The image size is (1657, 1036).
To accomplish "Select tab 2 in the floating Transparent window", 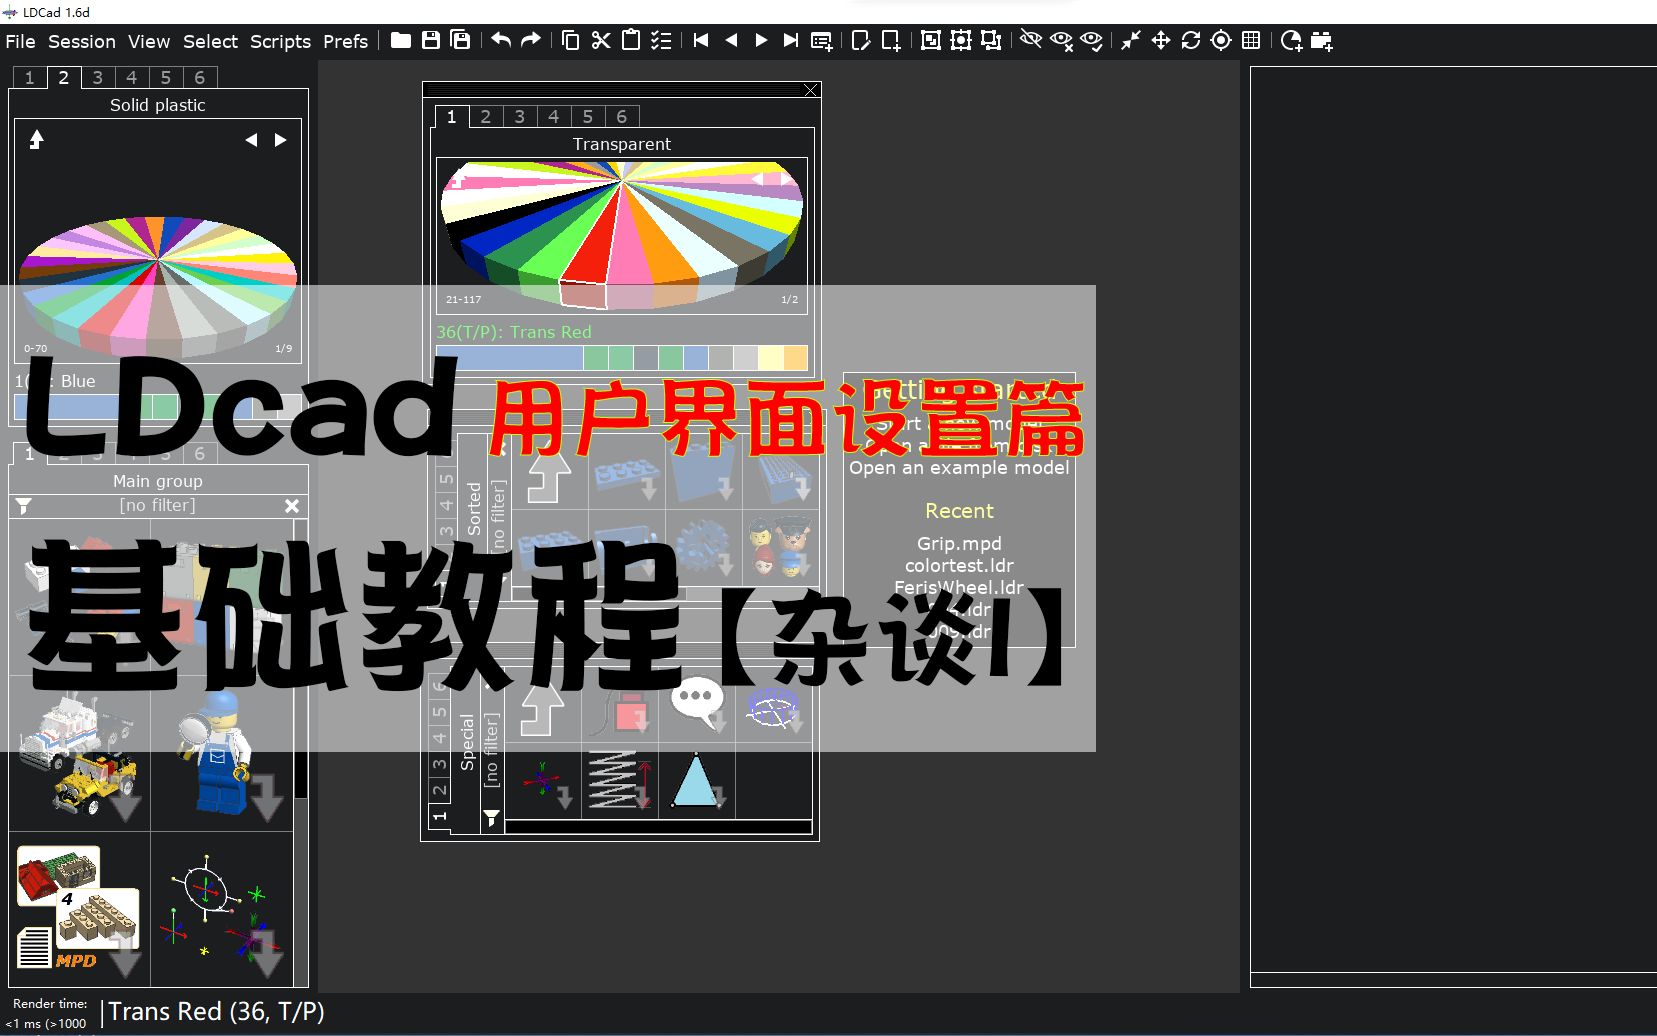I will 486,116.
